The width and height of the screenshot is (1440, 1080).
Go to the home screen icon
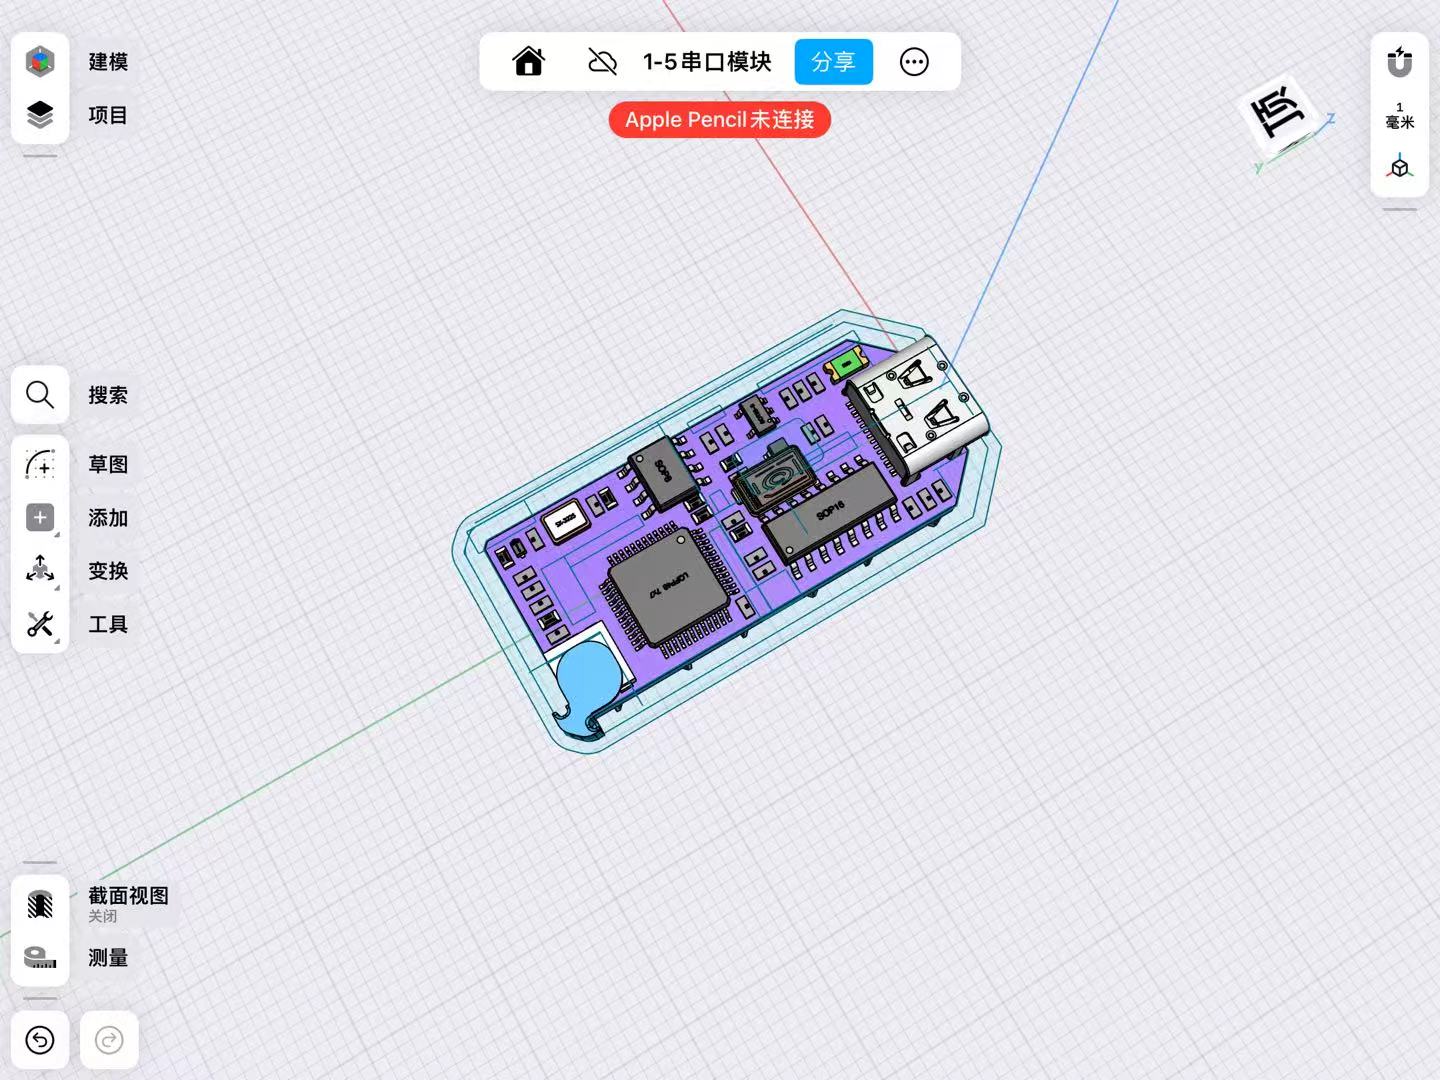pos(528,62)
